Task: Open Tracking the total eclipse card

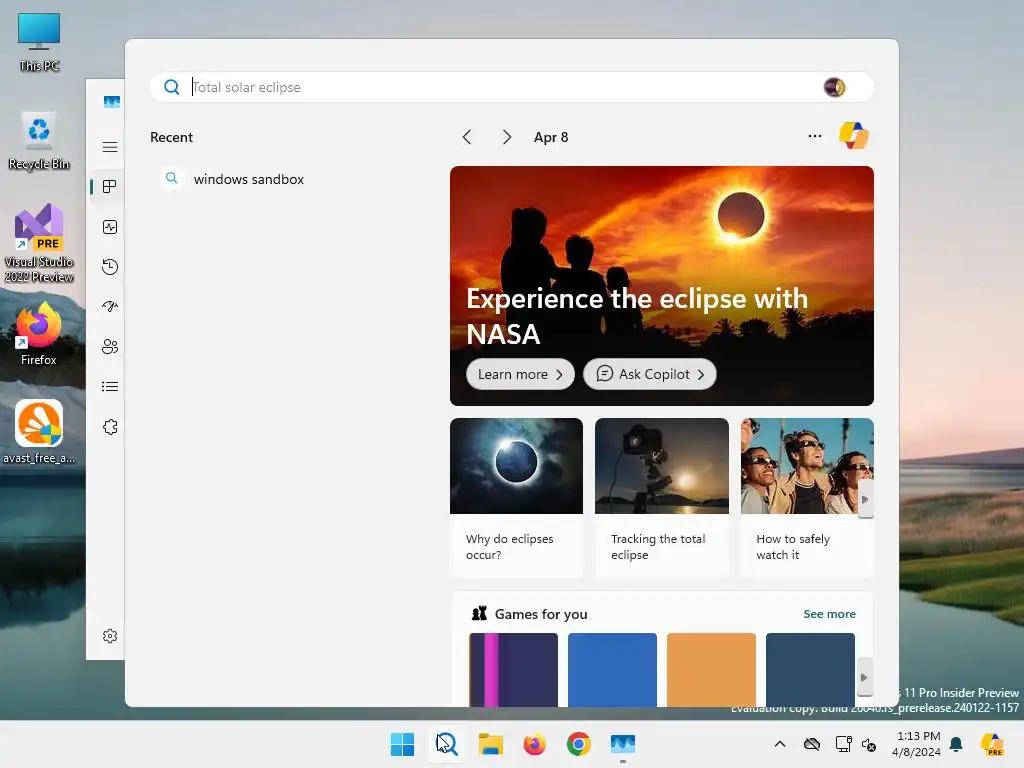Action: point(662,498)
